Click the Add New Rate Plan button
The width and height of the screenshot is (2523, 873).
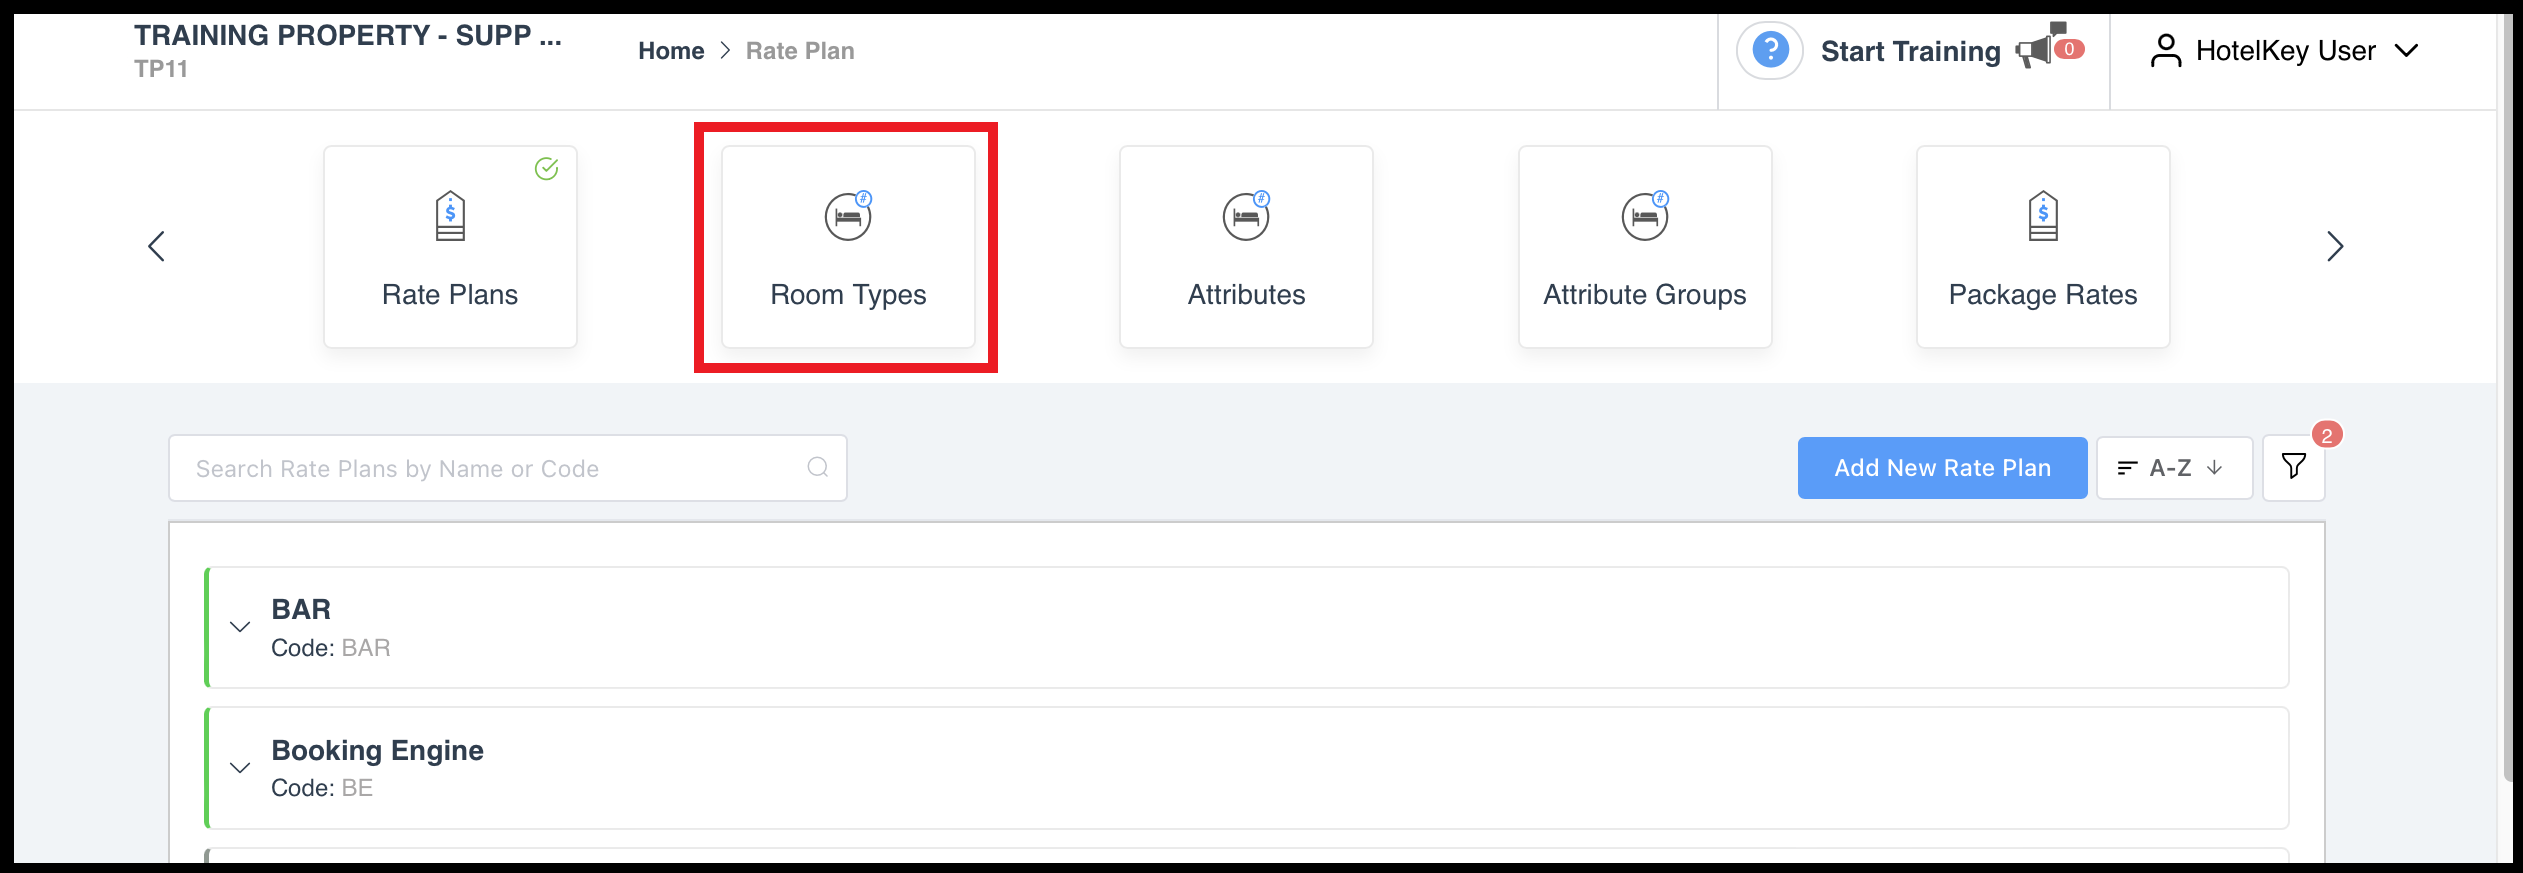click(x=1941, y=467)
